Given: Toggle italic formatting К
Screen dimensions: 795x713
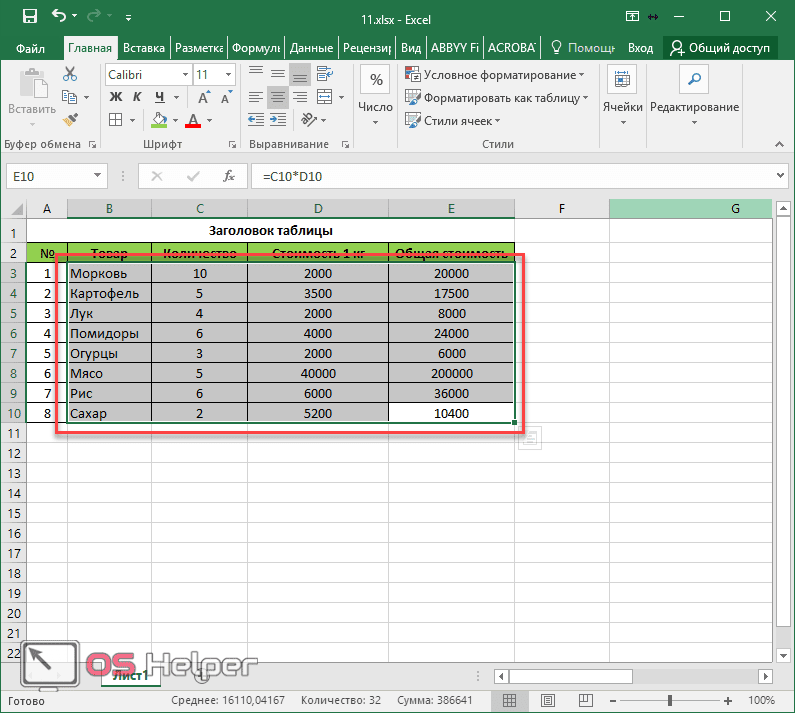Looking at the screenshot, I should (x=137, y=97).
